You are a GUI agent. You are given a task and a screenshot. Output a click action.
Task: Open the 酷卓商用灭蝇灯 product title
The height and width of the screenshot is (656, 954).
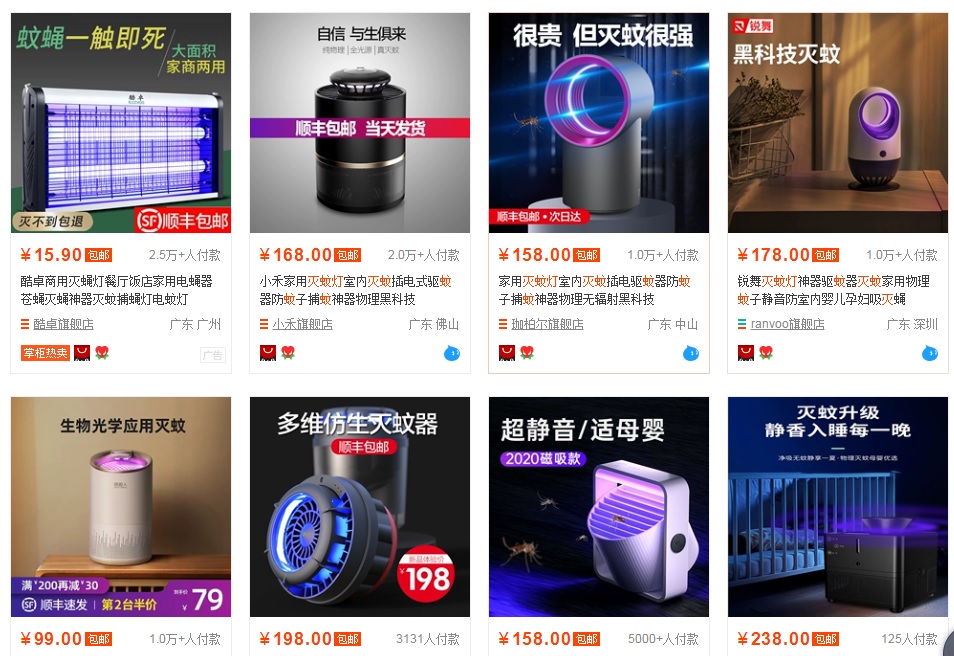click(116, 290)
